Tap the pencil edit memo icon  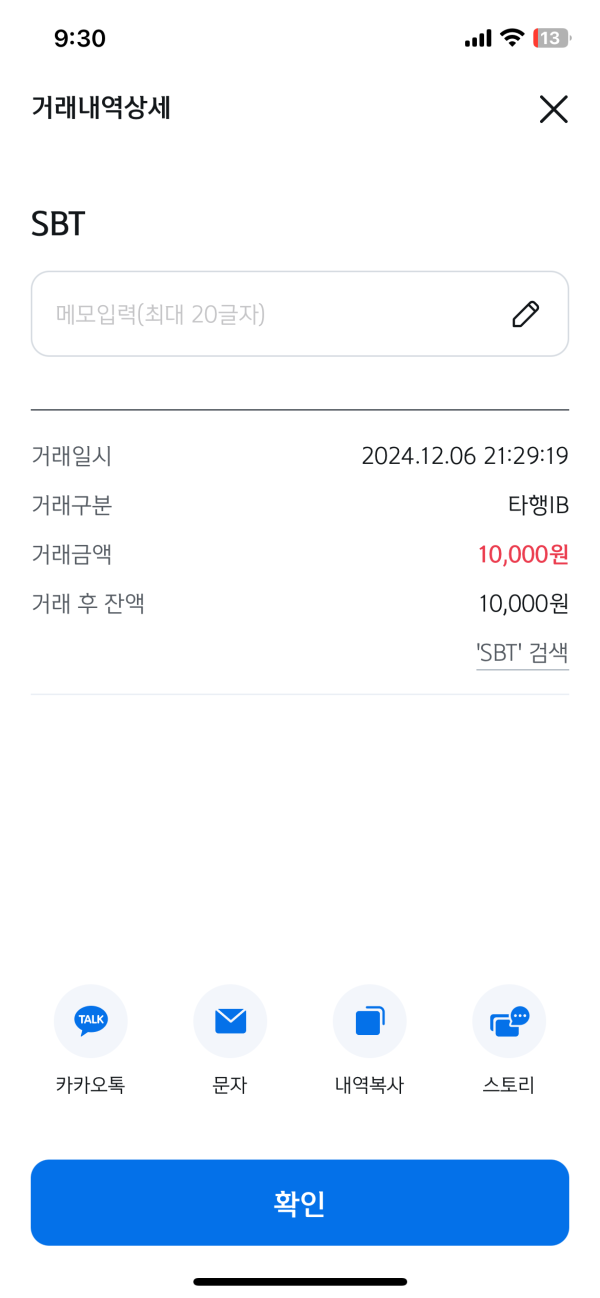[525, 314]
